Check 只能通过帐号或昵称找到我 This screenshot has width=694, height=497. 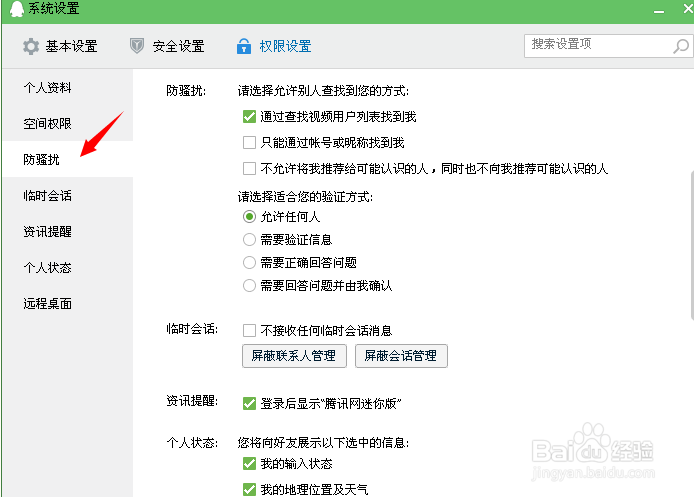(x=249, y=143)
